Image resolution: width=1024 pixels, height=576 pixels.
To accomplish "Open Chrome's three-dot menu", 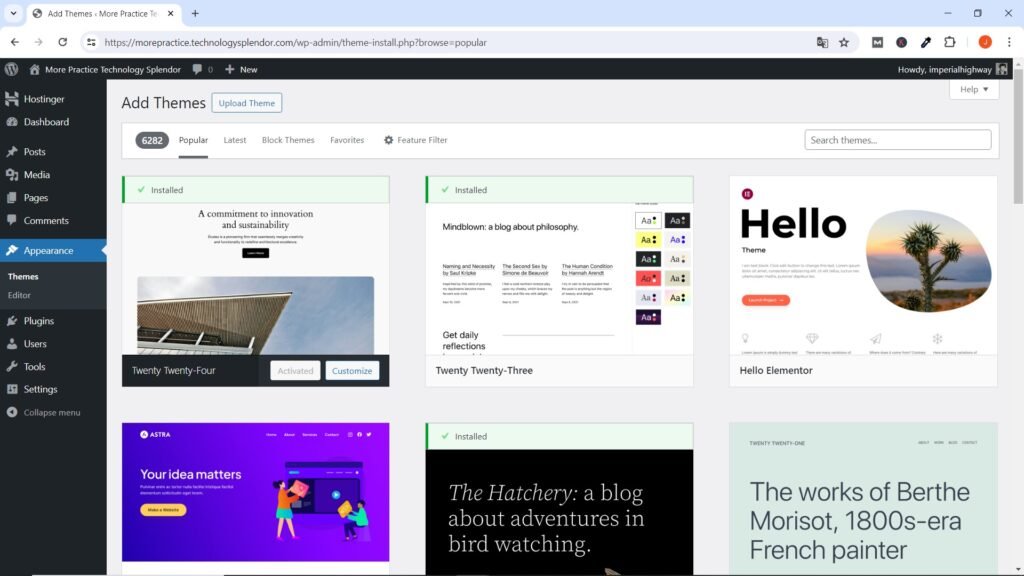I will 1007,43.
